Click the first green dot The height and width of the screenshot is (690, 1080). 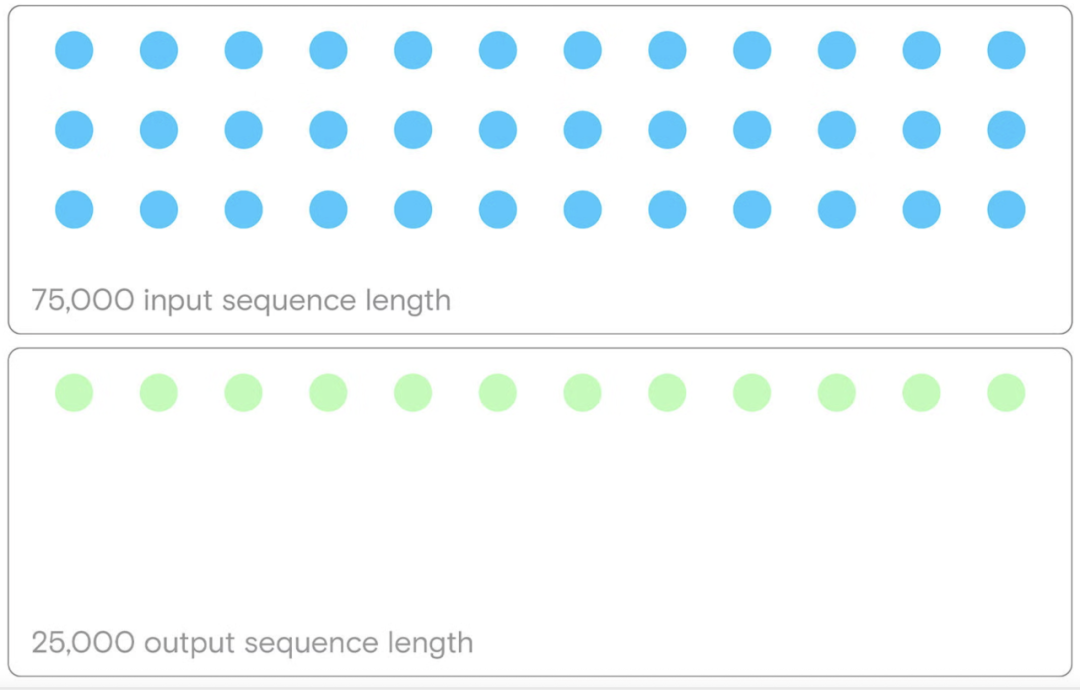tap(74, 393)
